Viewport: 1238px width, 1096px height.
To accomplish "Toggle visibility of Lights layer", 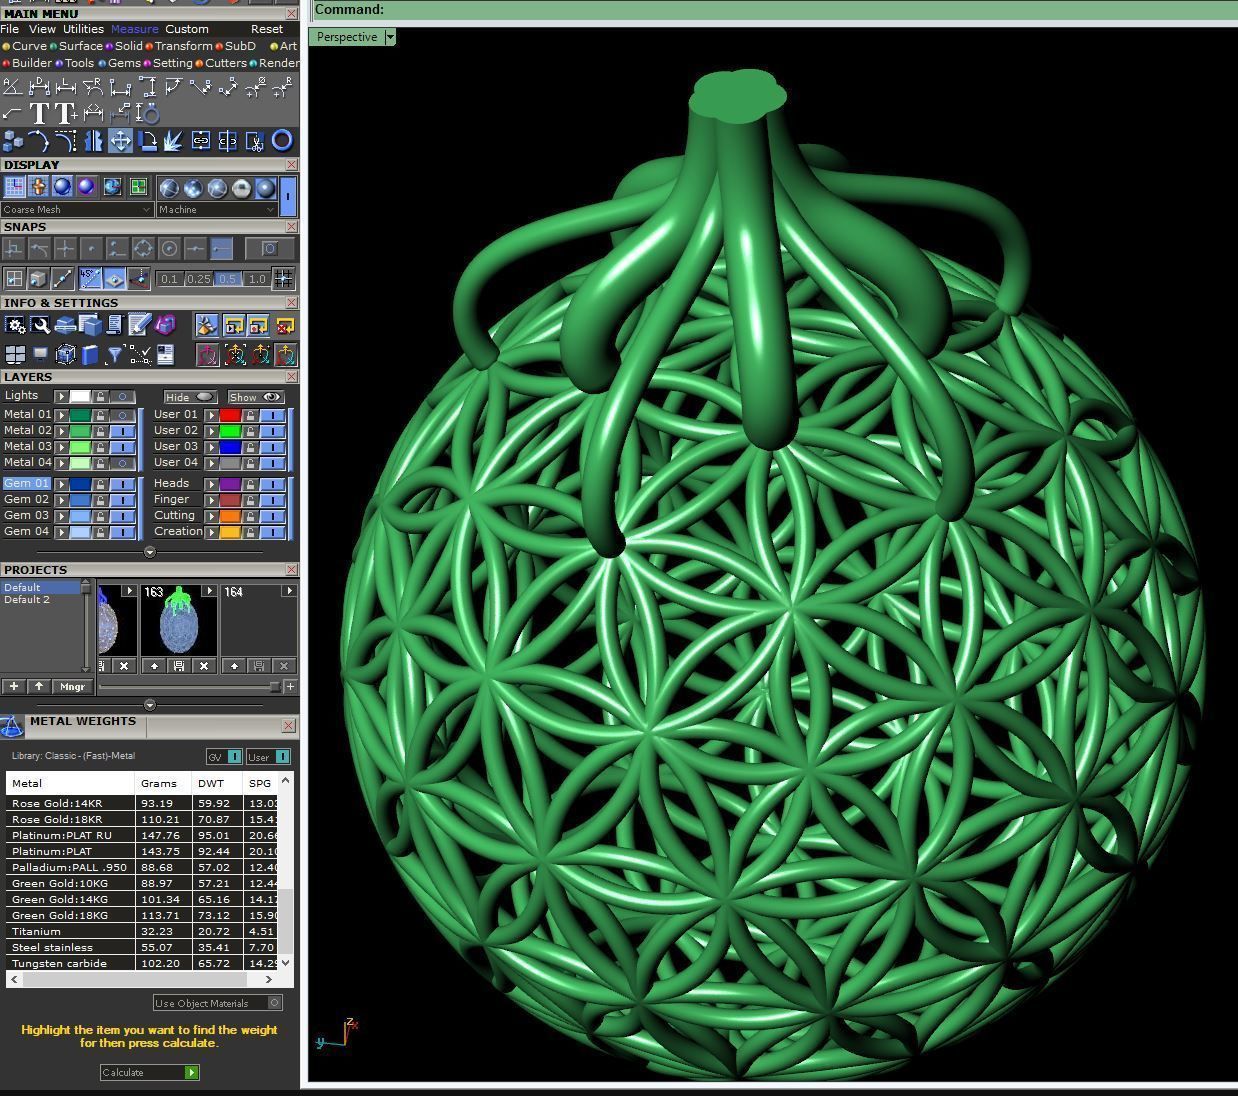I will pyautogui.click(x=122, y=397).
